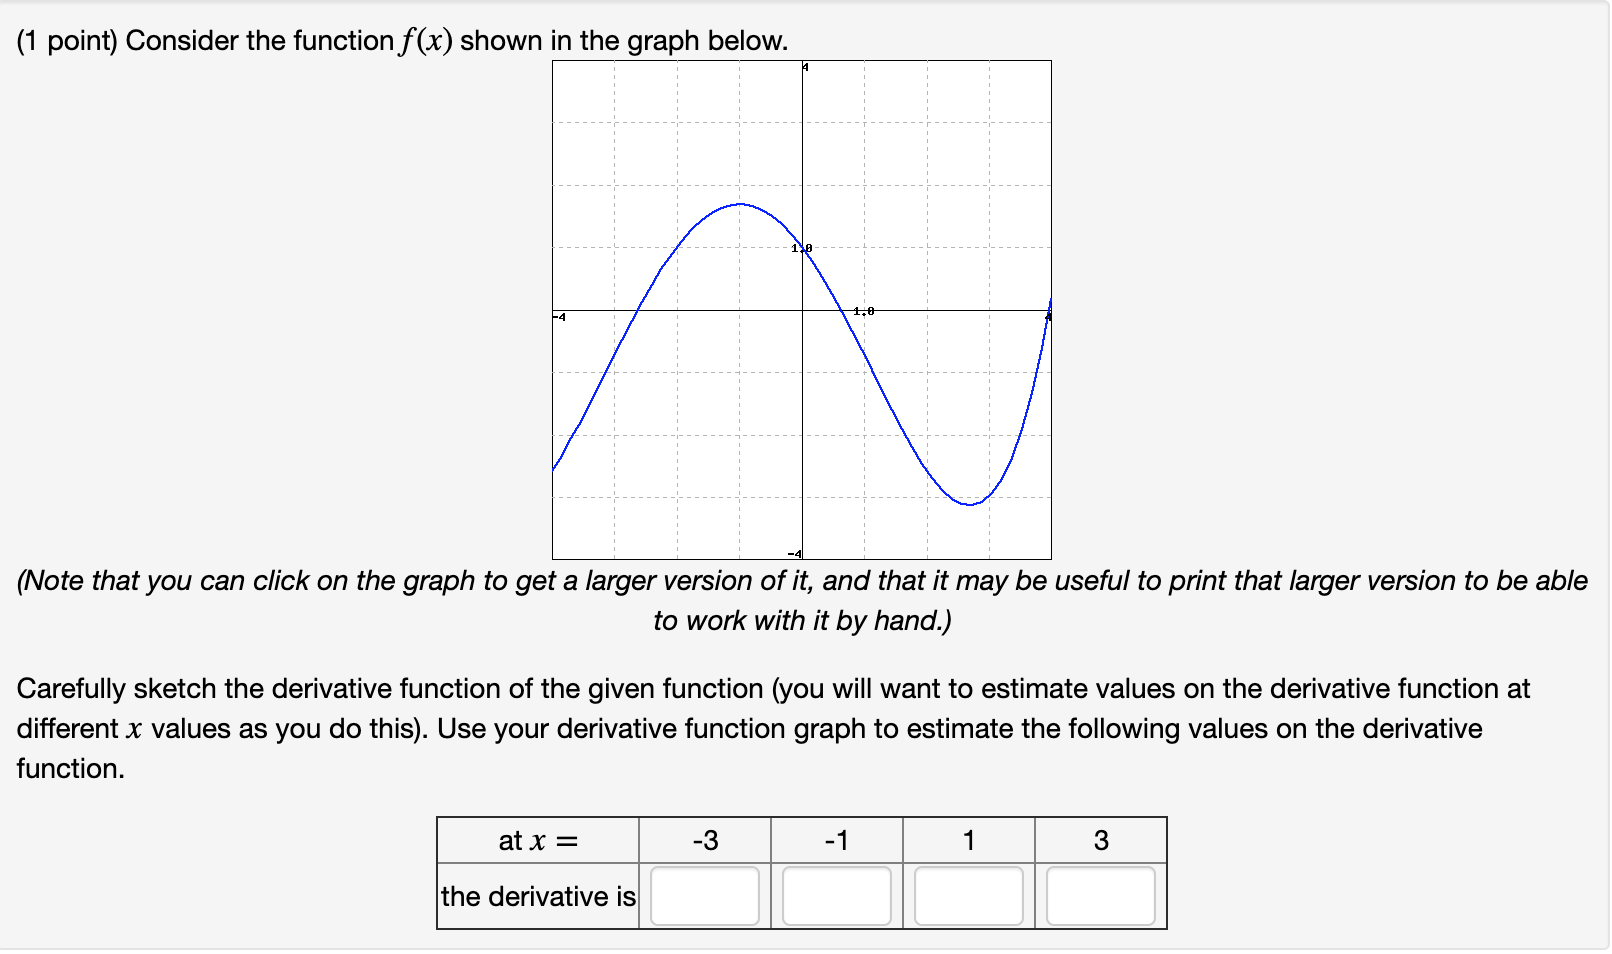This screenshot has height=954, width=1612.
Task: Select the table header cell labeled 1
Action: [968, 841]
